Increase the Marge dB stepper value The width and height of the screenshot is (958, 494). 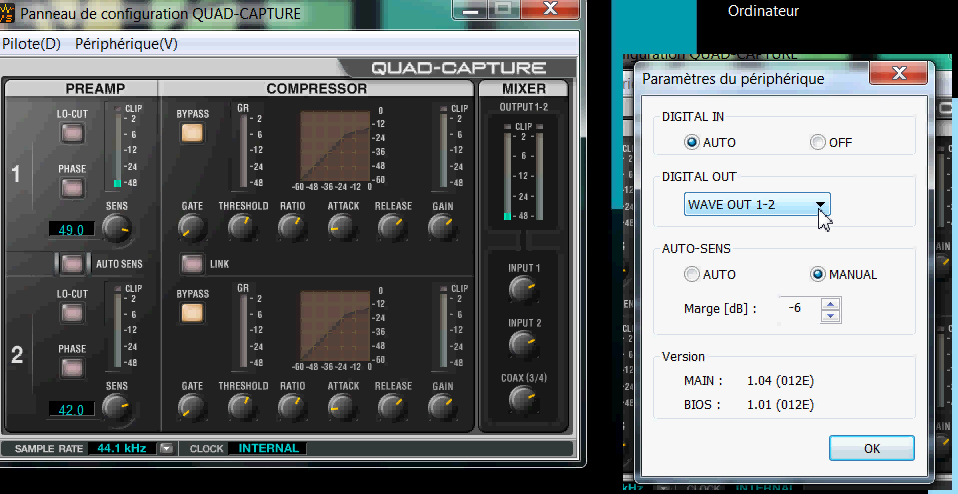point(829,304)
